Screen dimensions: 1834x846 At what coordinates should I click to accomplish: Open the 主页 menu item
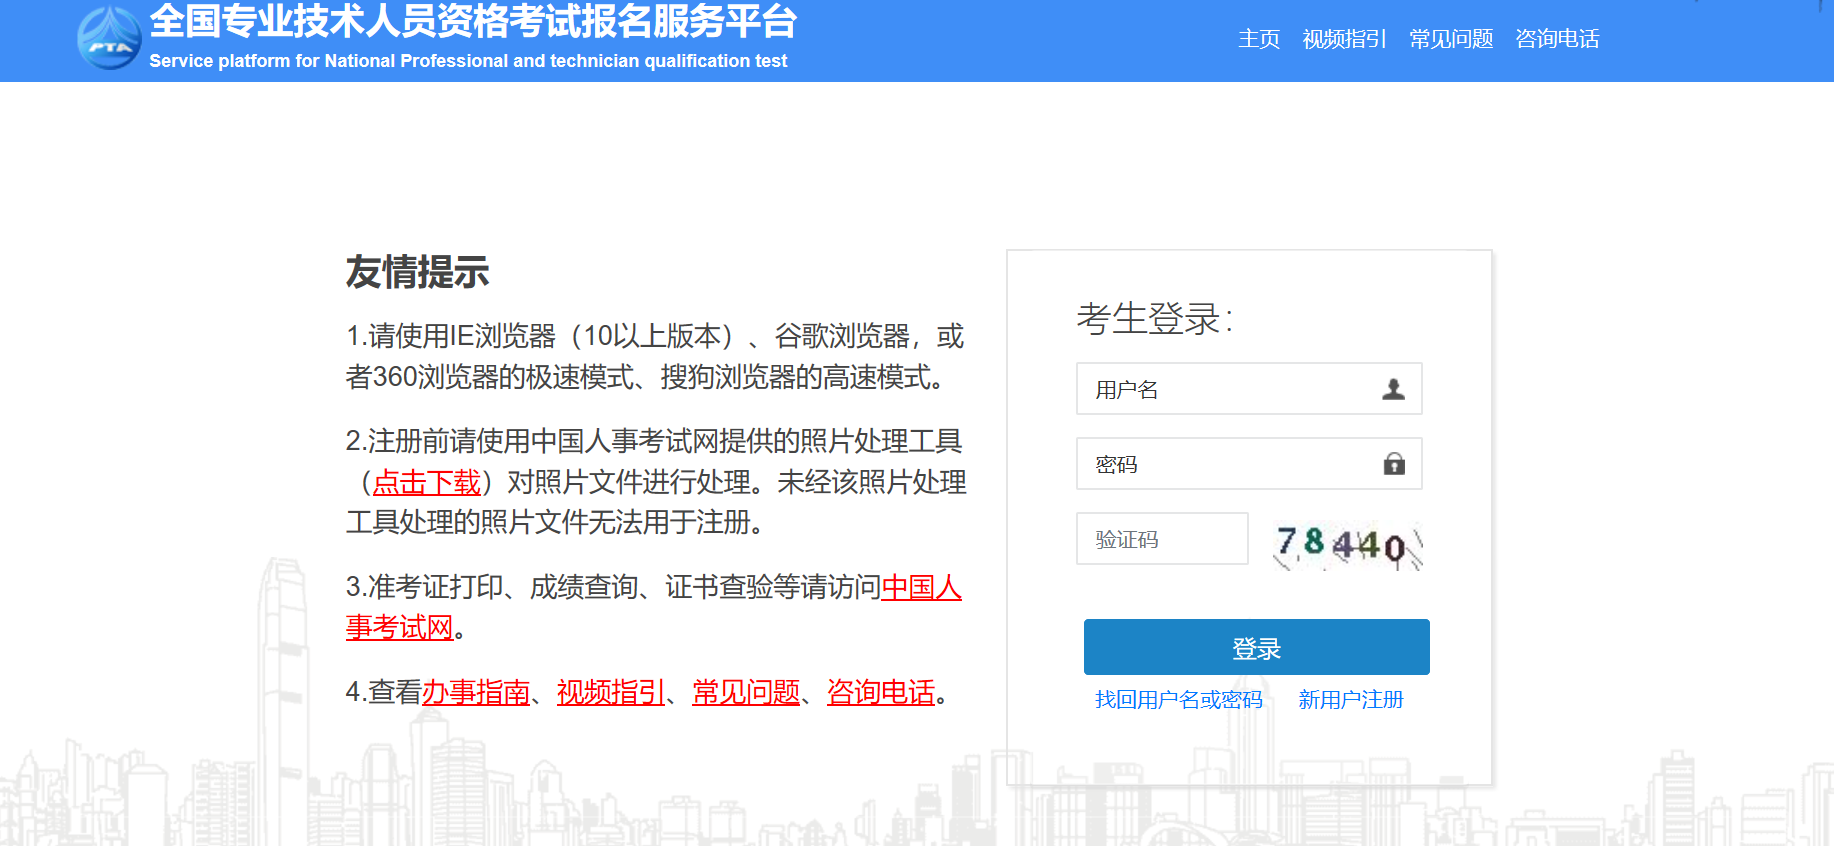(x=1258, y=39)
